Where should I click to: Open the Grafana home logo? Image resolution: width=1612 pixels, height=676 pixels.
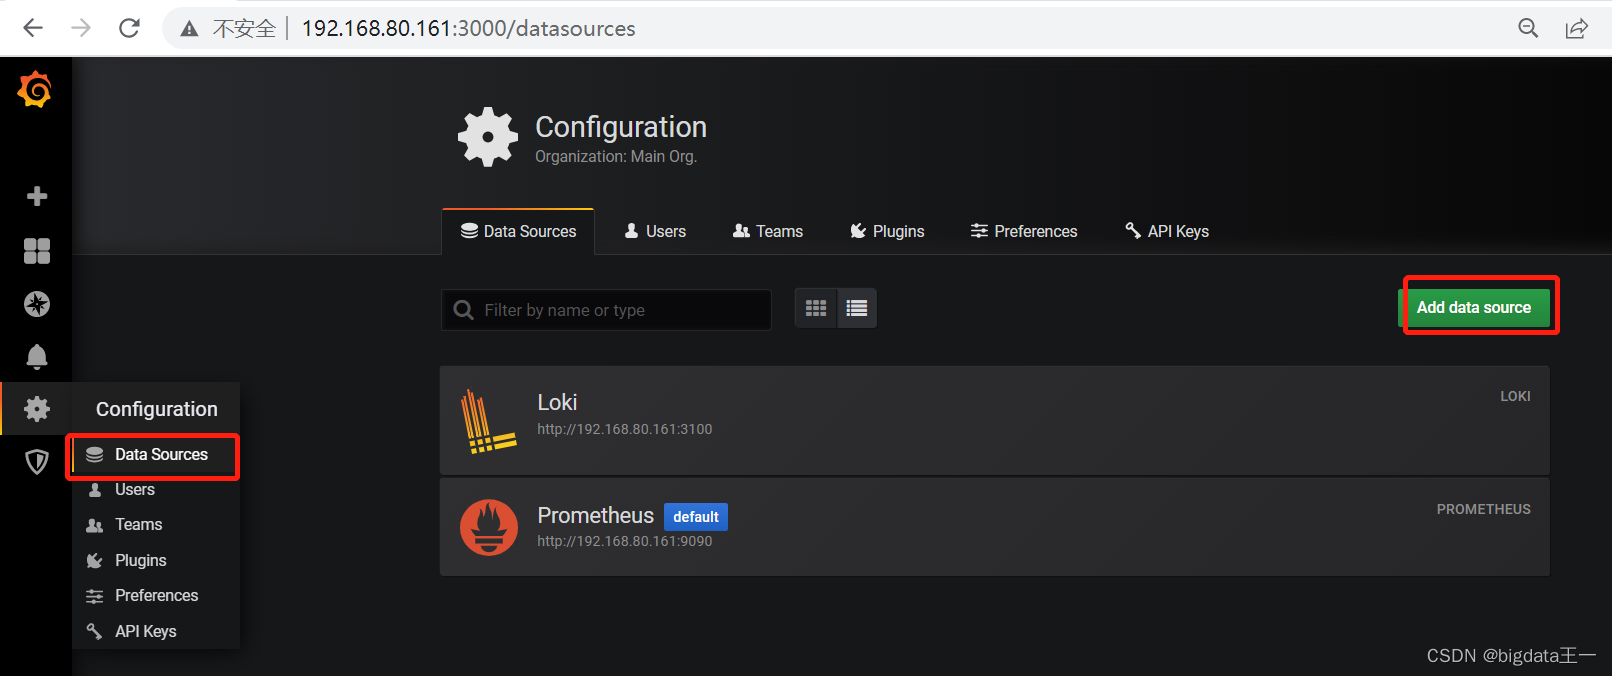click(x=35, y=90)
